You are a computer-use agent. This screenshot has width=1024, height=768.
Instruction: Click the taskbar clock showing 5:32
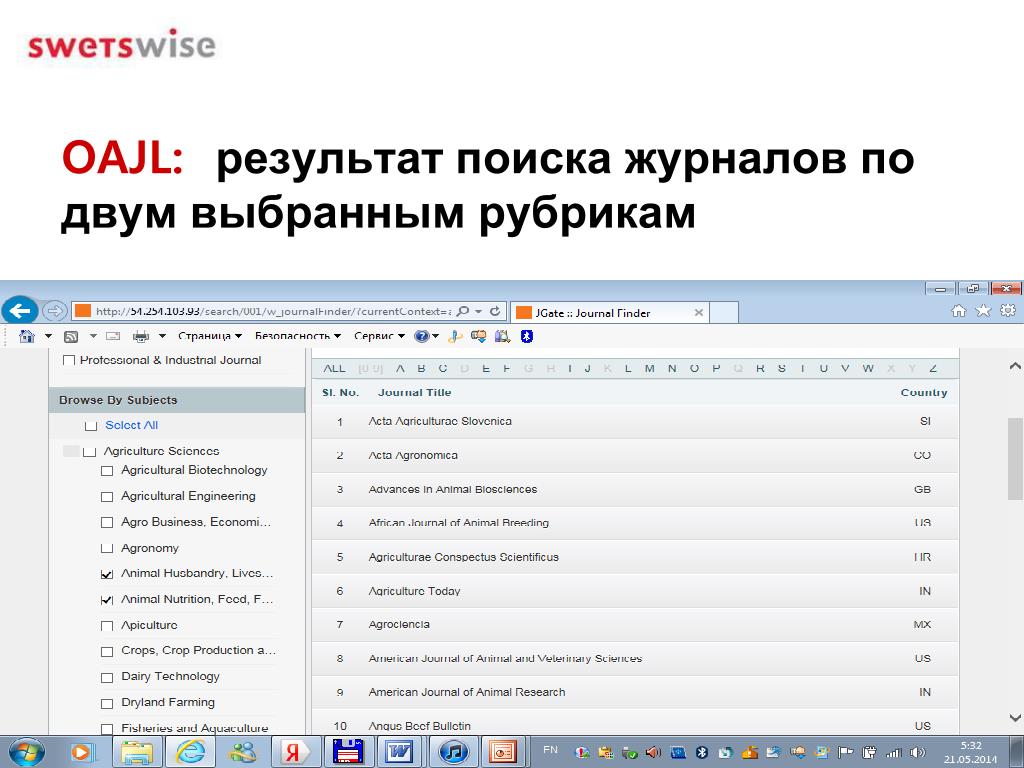pyautogui.click(x=970, y=746)
